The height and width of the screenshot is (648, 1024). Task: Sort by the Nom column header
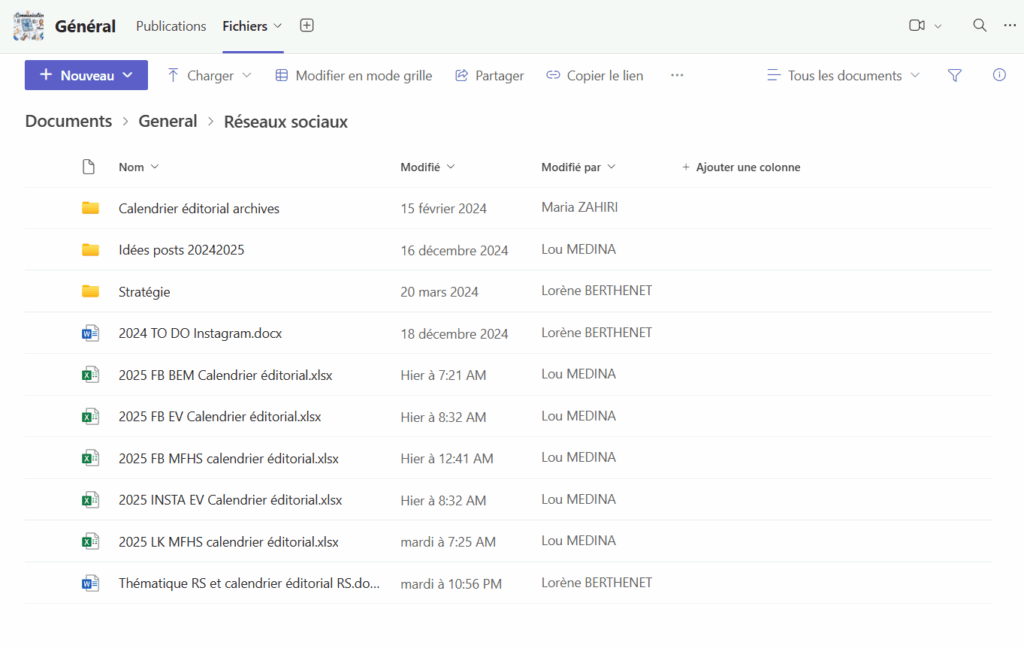[138, 167]
